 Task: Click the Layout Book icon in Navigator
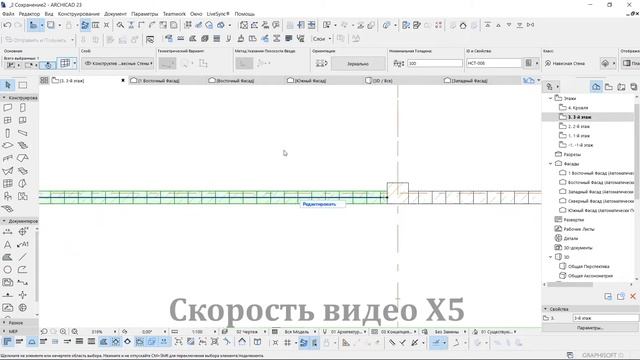tap(621, 87)
